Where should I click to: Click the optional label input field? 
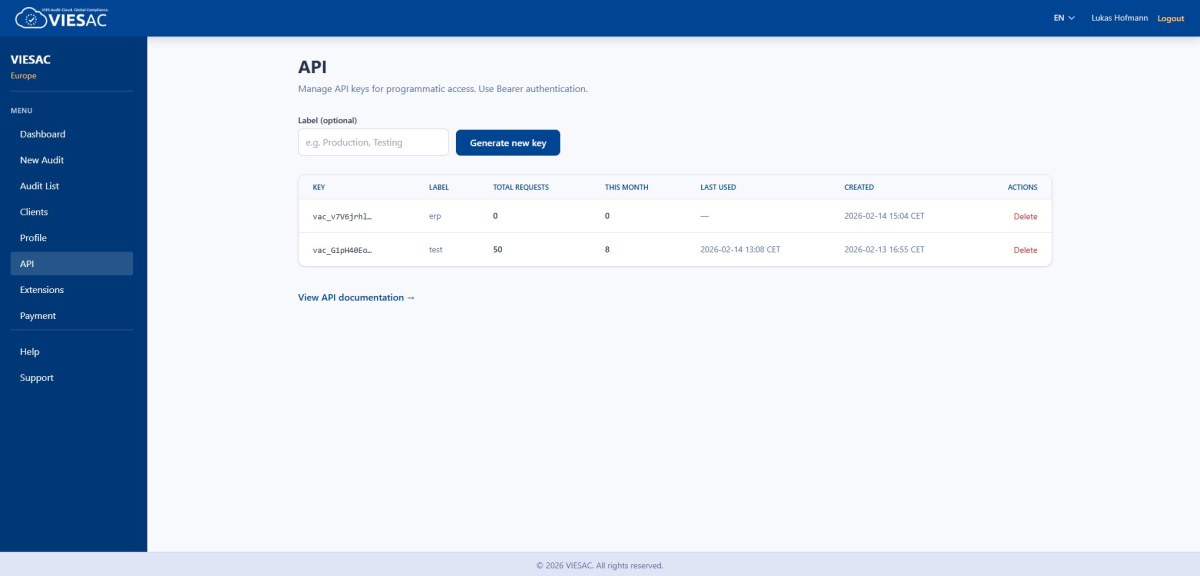372,142
